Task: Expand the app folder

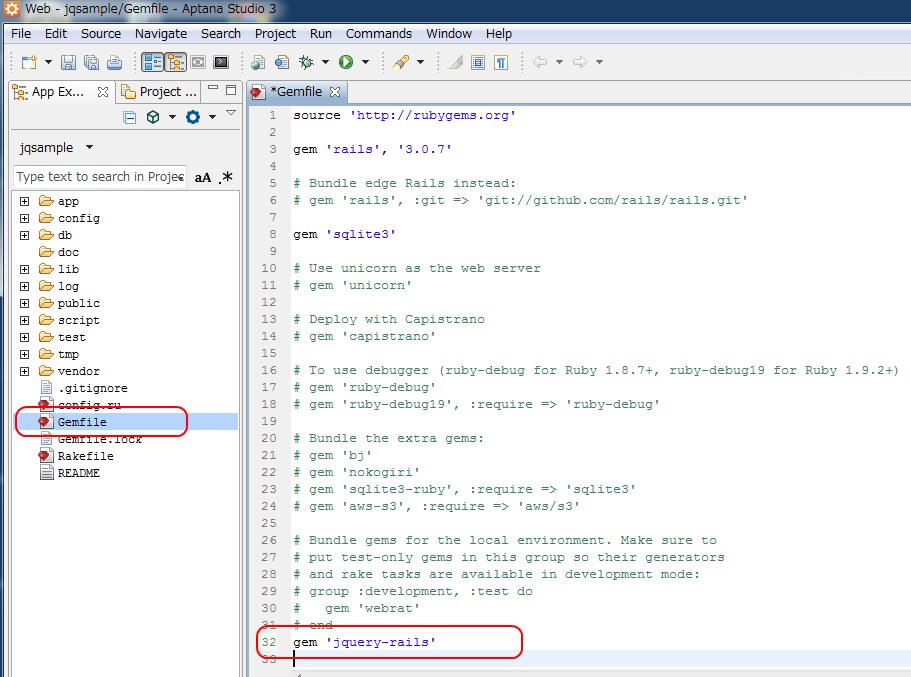Action: coord(24,201)
